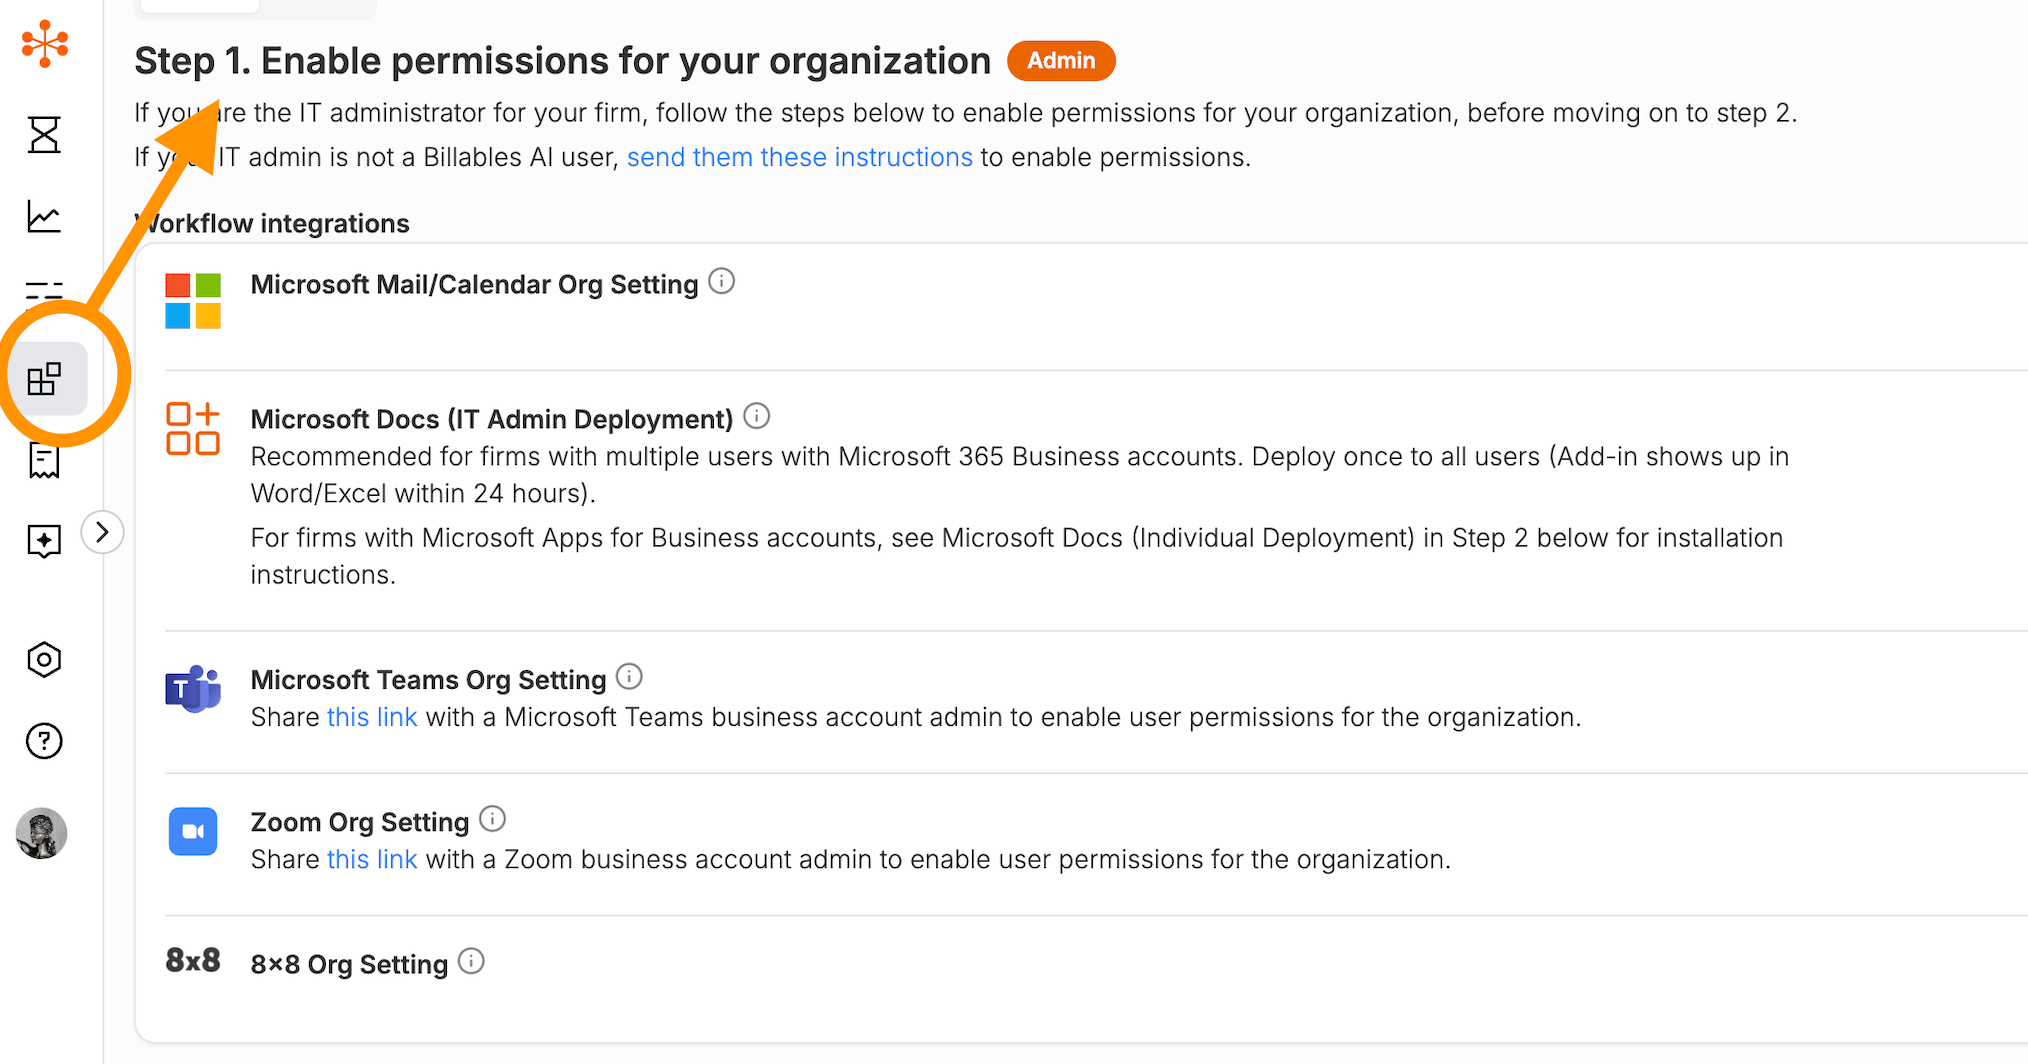
Task: Click the AI sparkle chat icon
Action: [x=44, y=541]
